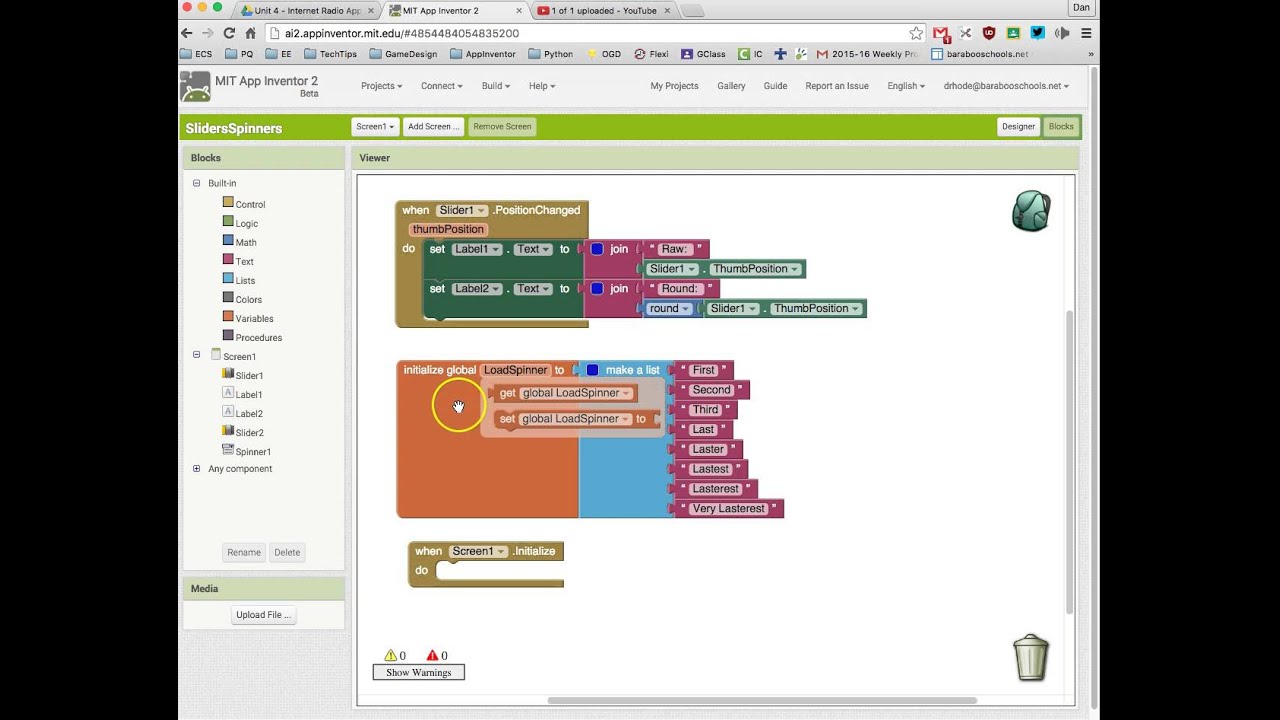
Task: Click the Label1 component icon
Action: pos(228,393)
